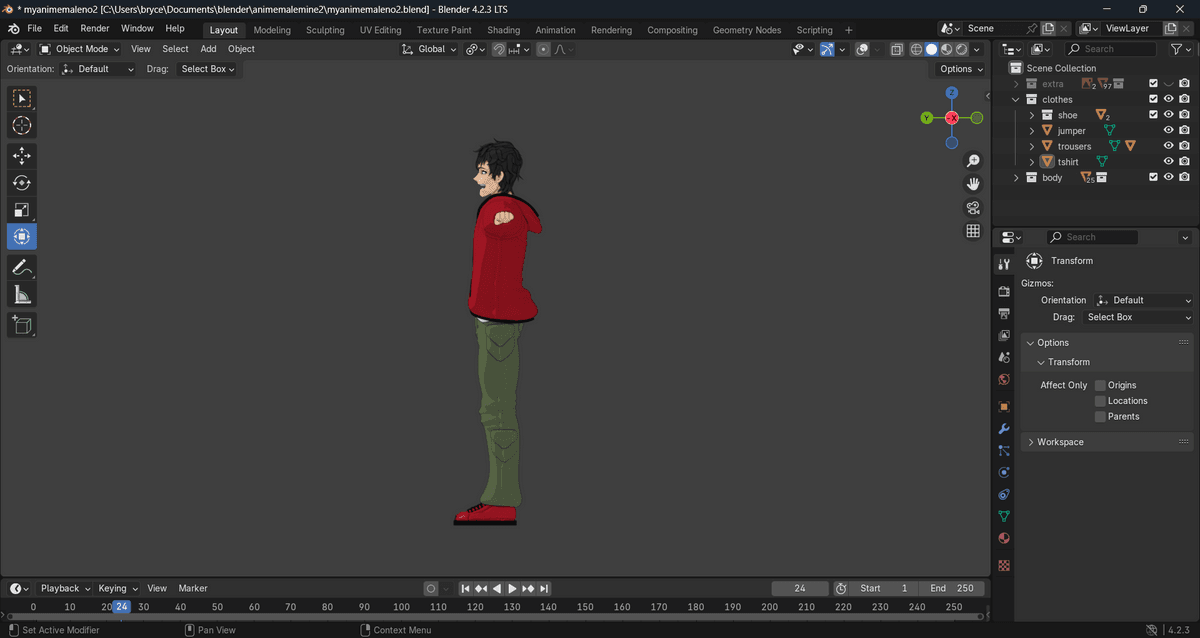Open the Global transform orientation dropdown
Screen dimensions: 1200x638
click(x=430, y=49)
